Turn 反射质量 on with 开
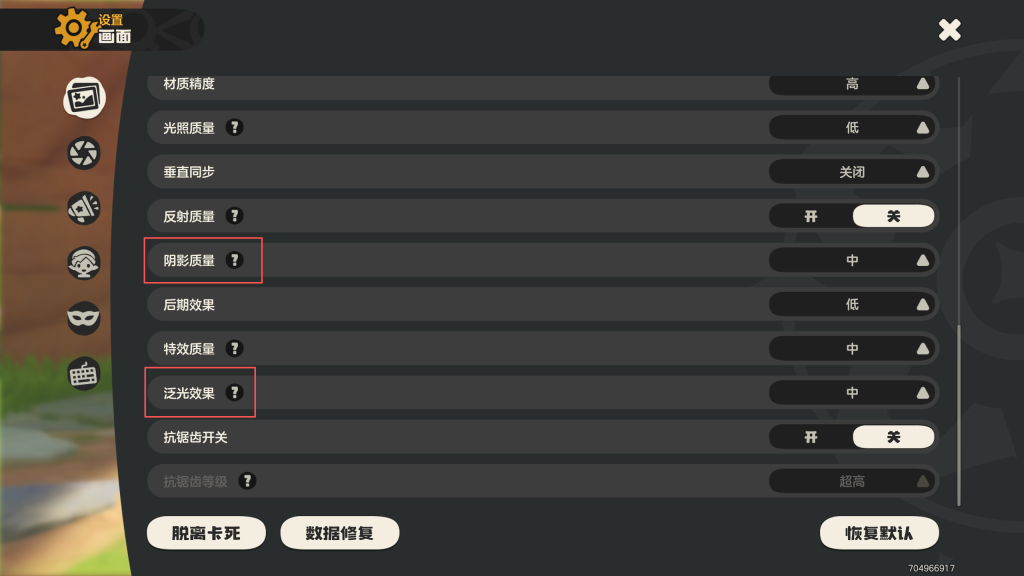The height and width of the screenshot is (576, 1024). 811,216
